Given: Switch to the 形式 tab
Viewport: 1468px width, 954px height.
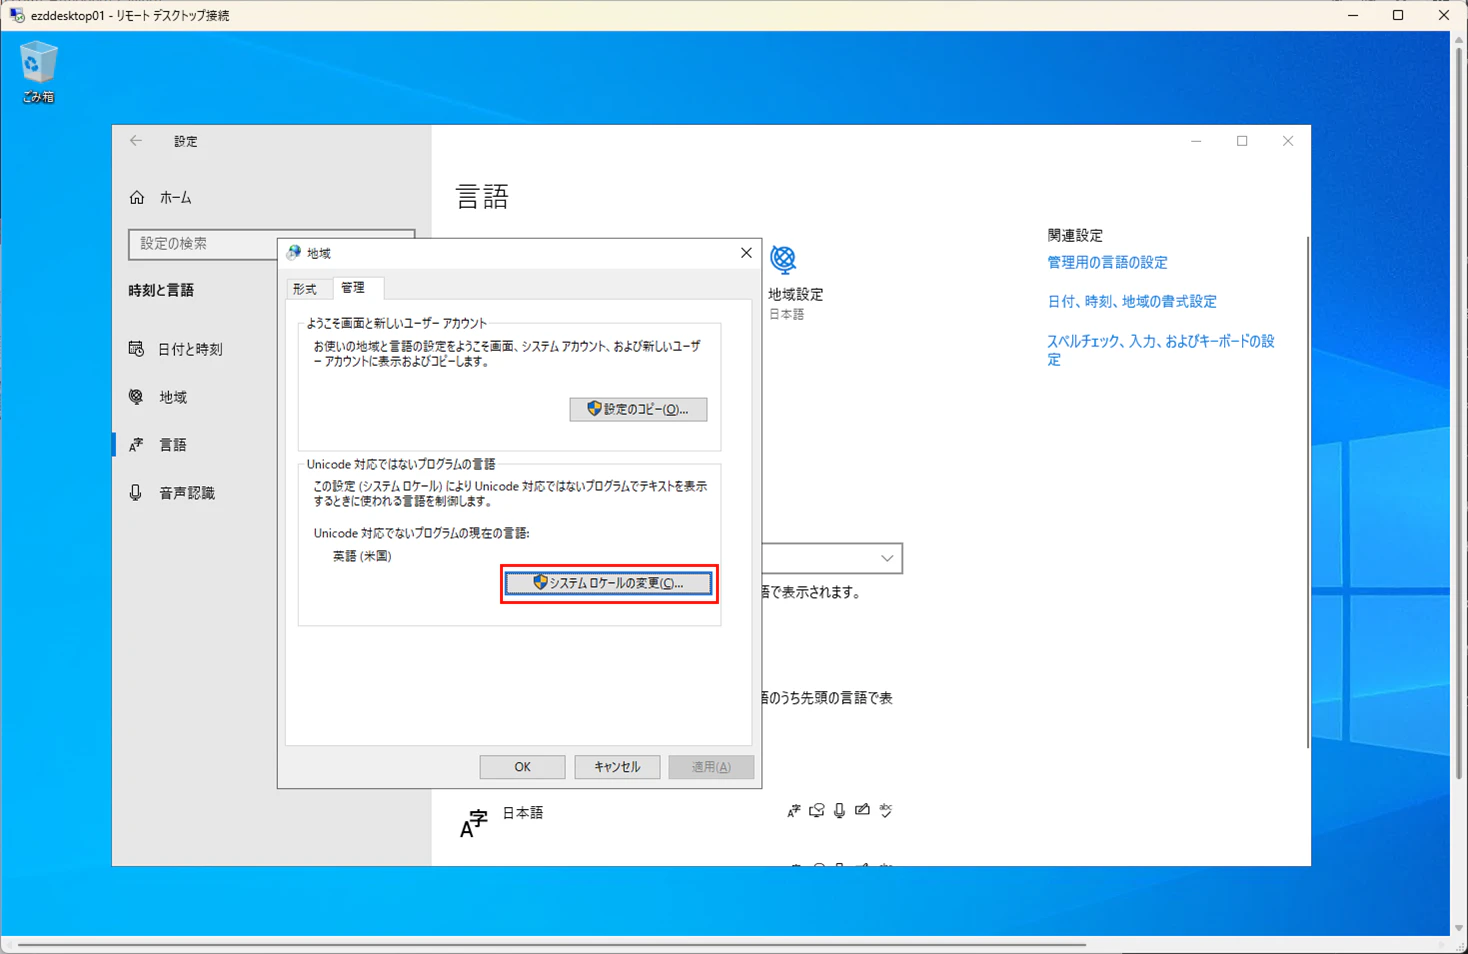Looking at the screenshot, I should click(x=305, y=289).
